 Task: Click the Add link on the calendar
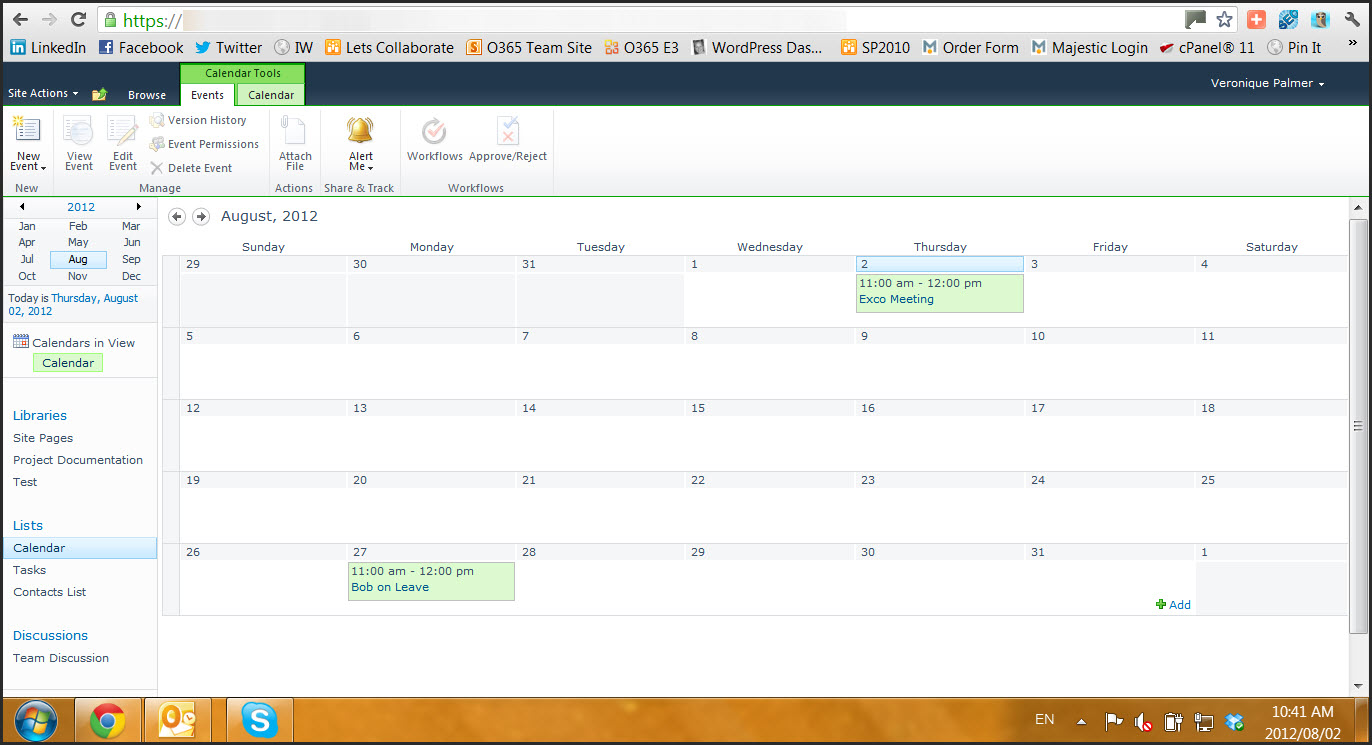(x=1173, y=604)
